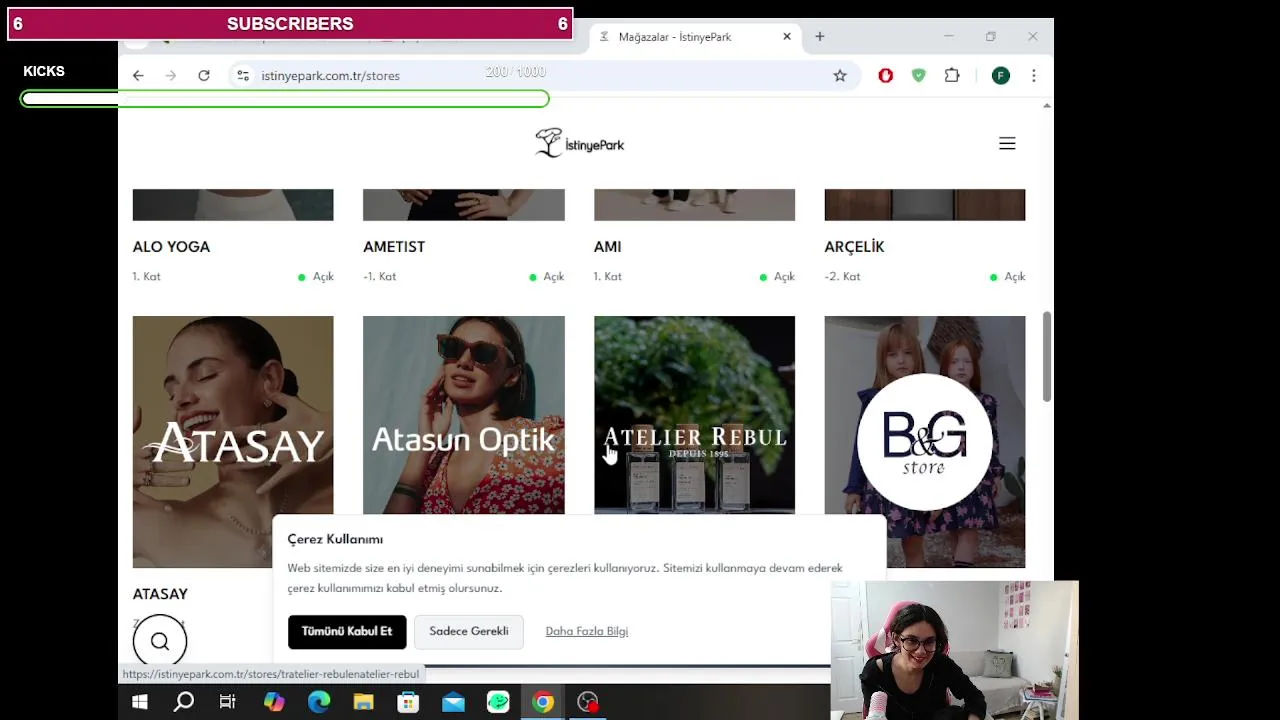Open the ALO YOGA store link

[x=171, y=247]
